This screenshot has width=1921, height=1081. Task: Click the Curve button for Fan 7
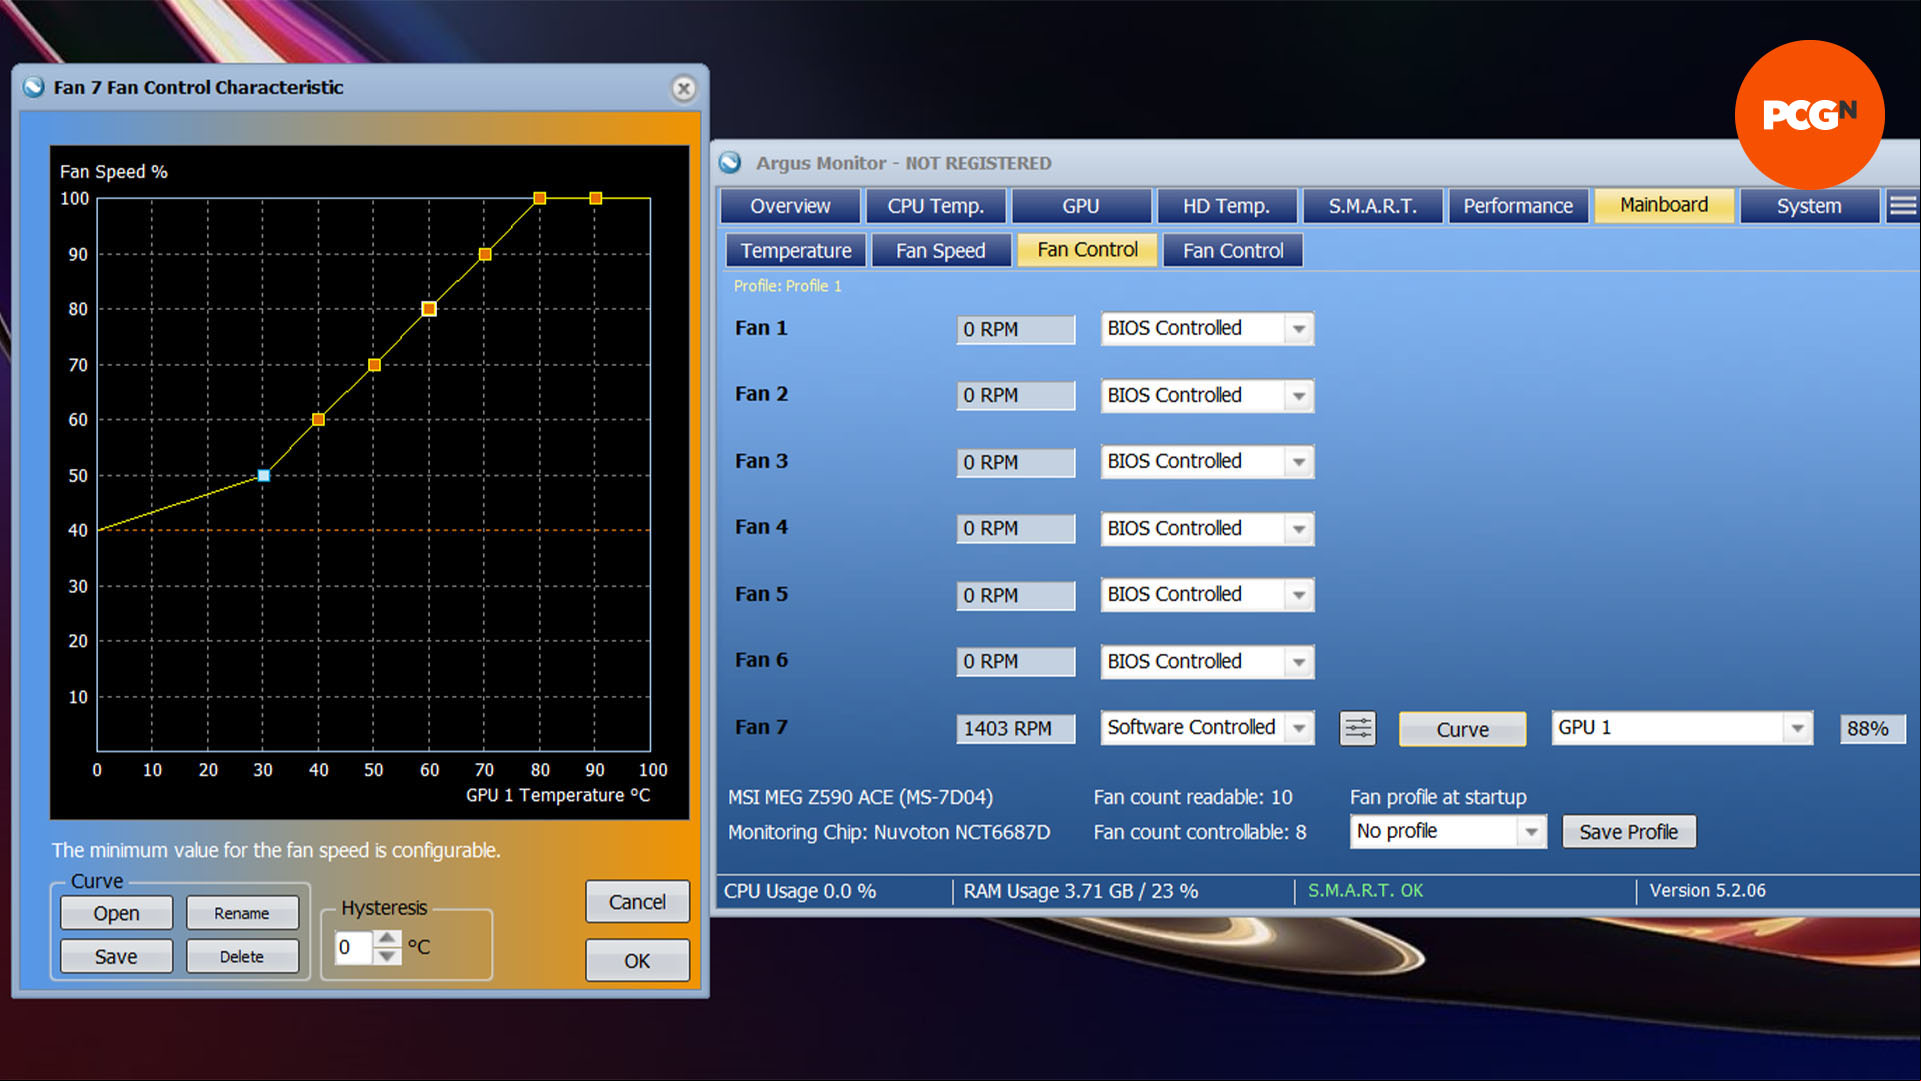click(x=1462, y=729)
